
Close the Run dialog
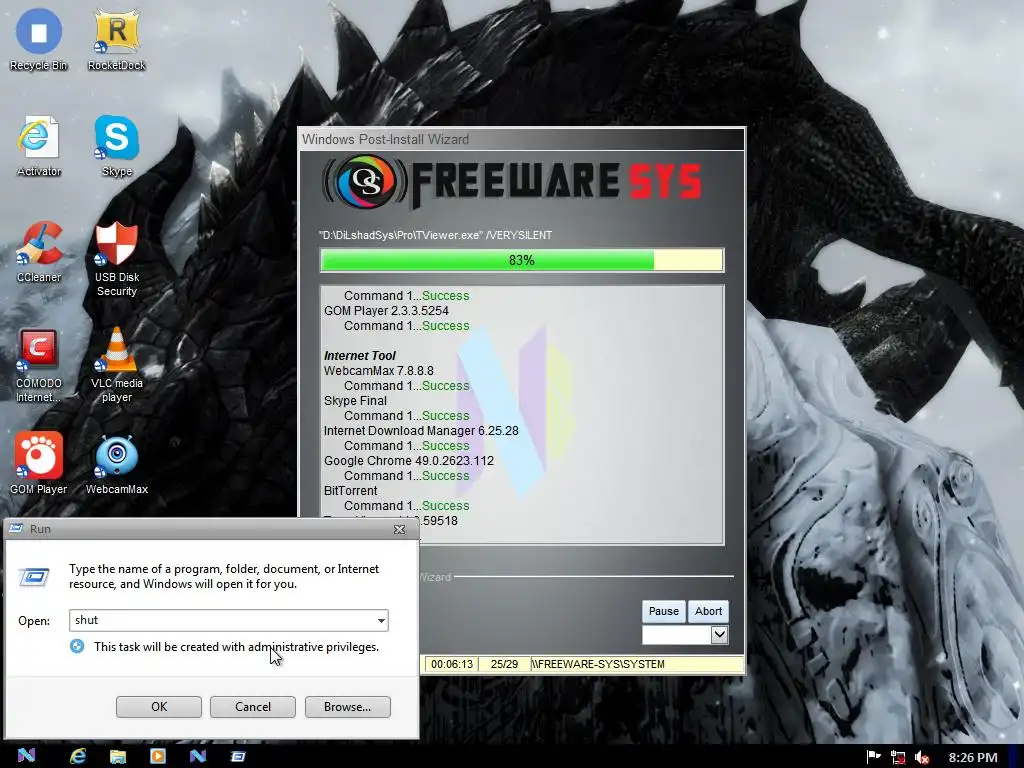point(399,529)
